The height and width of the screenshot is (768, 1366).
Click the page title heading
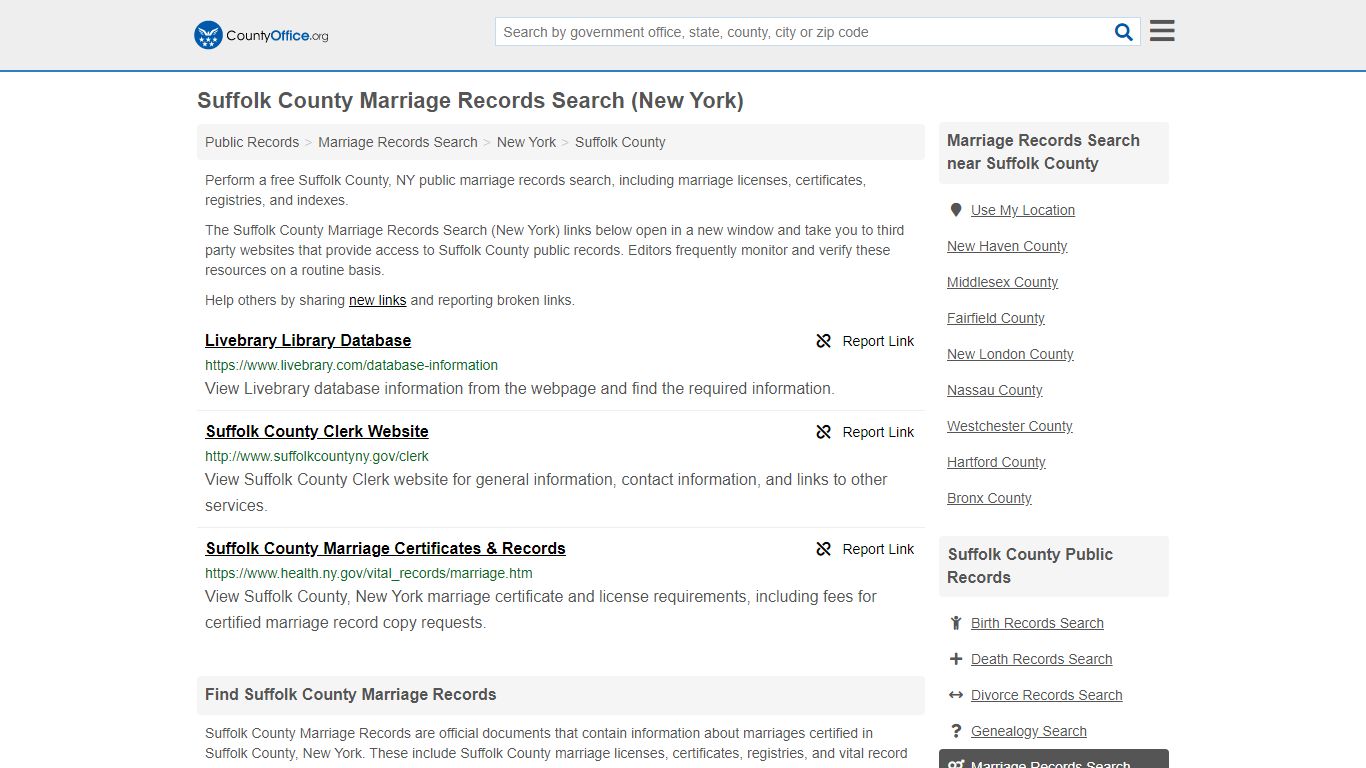[x=470, y=101]
